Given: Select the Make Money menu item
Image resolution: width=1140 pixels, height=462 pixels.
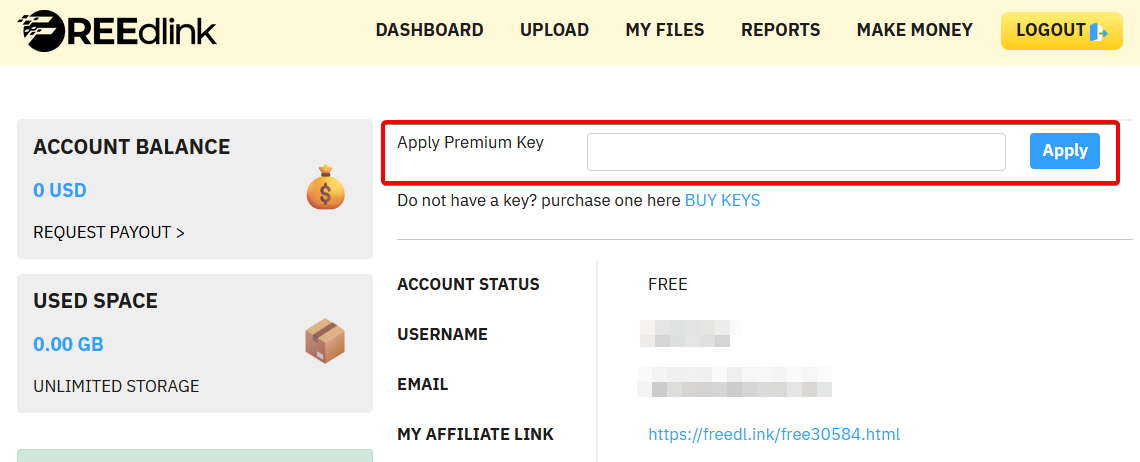Looking at the screenshot, I should coord(914,30).
